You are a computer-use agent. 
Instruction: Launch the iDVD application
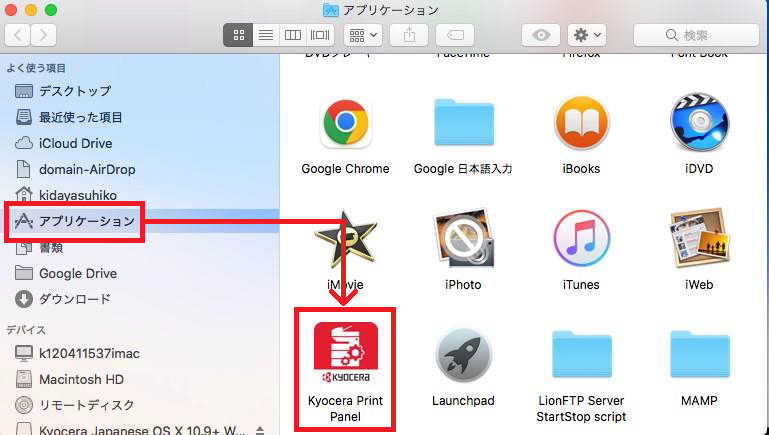tap(699, 124)
